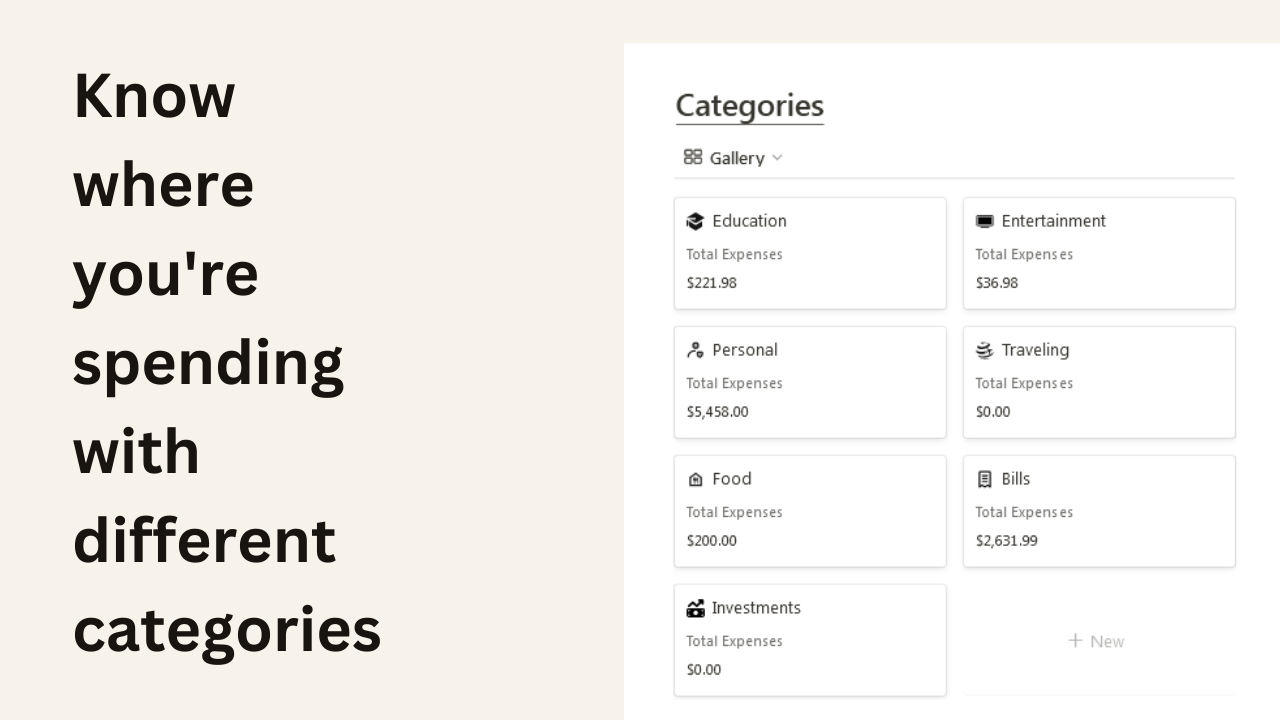The width and height of the screenshot is (1280, 720).
Task: Click the Gallery view grid icon
Action: coord(693,157)
